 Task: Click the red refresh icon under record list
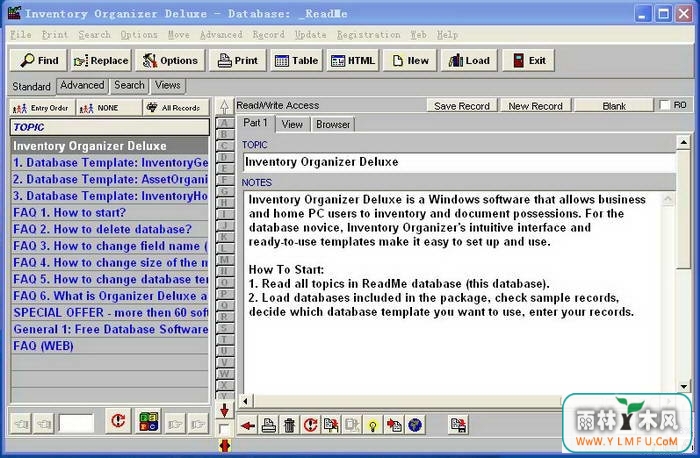pyautogui.click(x=118, y=421)
